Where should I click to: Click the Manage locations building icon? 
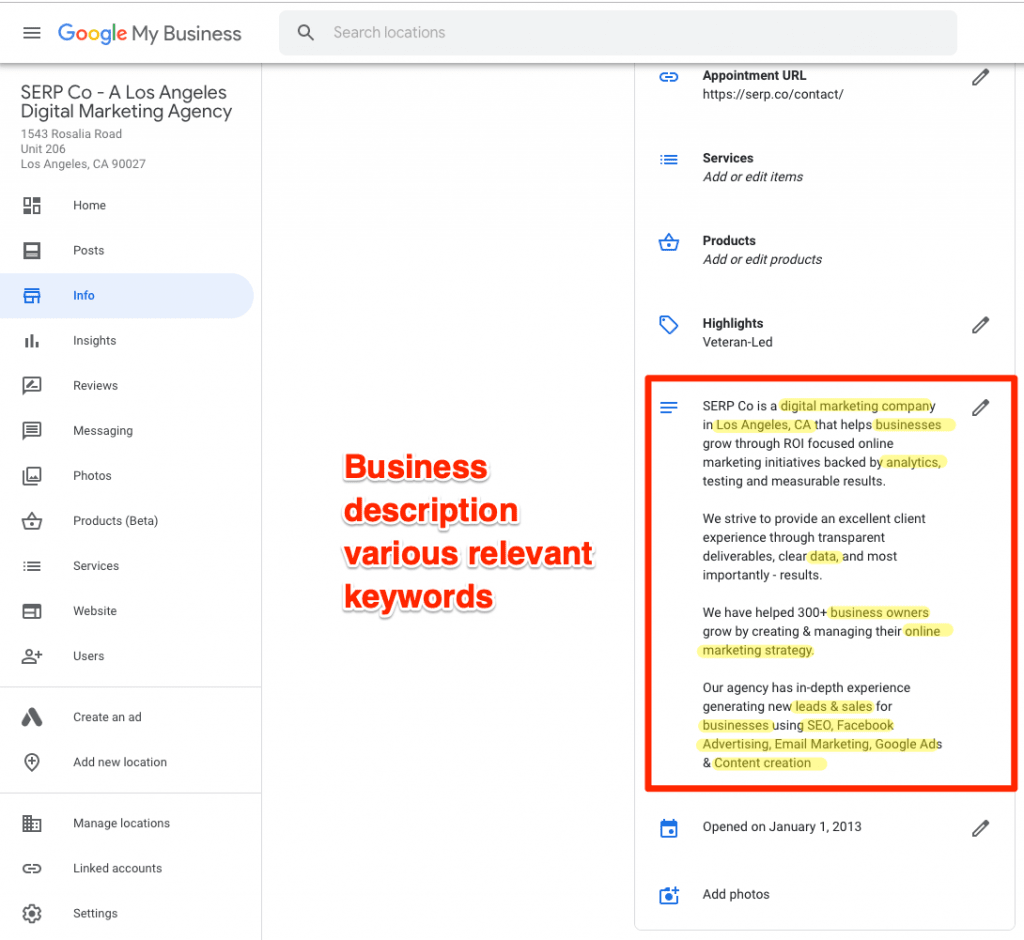click(x=32, y=823)
